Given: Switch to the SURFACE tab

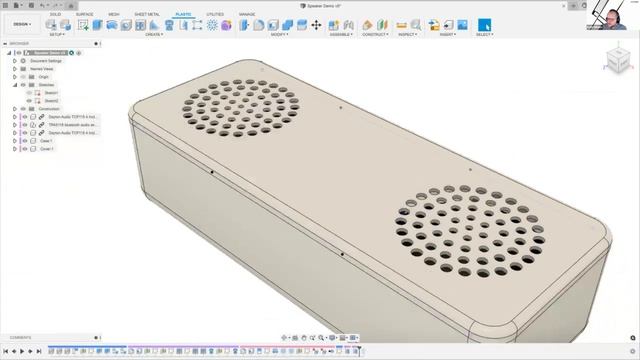Looking at the screenshot, I should pyautogui.click(x=84, y=14).
